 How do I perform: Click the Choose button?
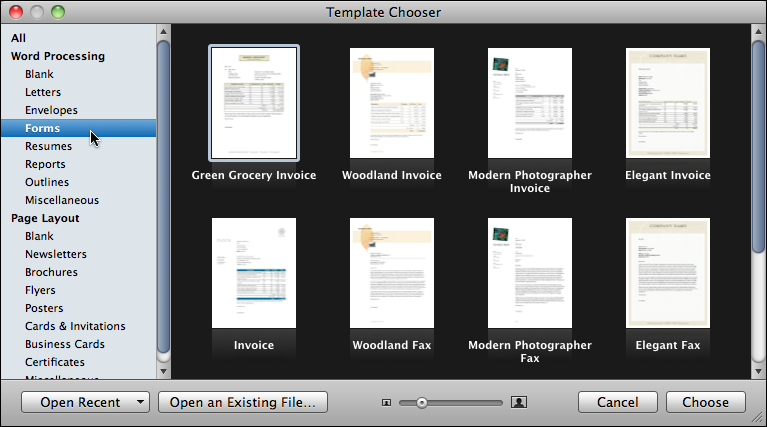click(x=705, y=403)
